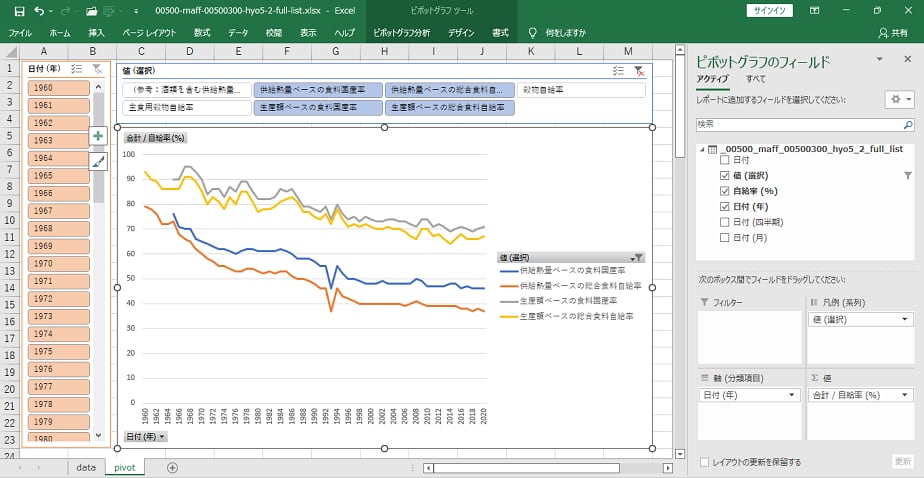Viewport: 924px width, 478px height.
Task: Uncheck the 自給率 (%) field checkbox
Action: point(725,191)
